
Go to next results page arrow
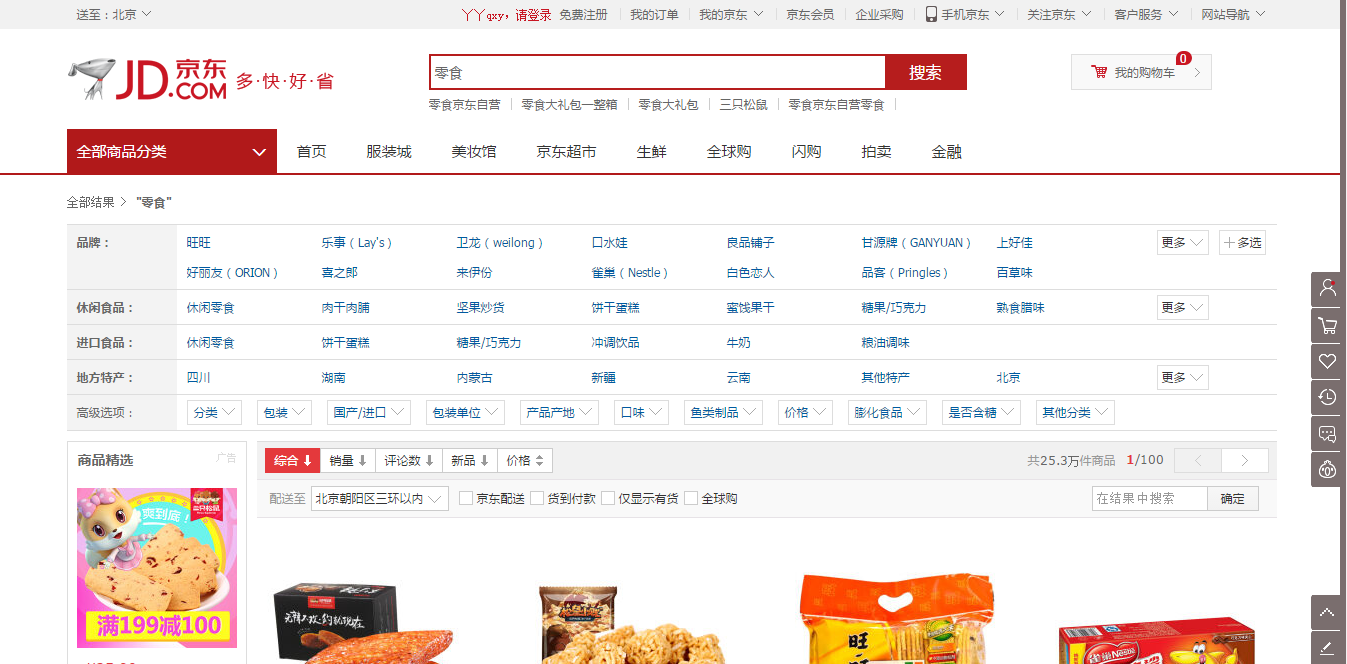(x=1245, y=461)
